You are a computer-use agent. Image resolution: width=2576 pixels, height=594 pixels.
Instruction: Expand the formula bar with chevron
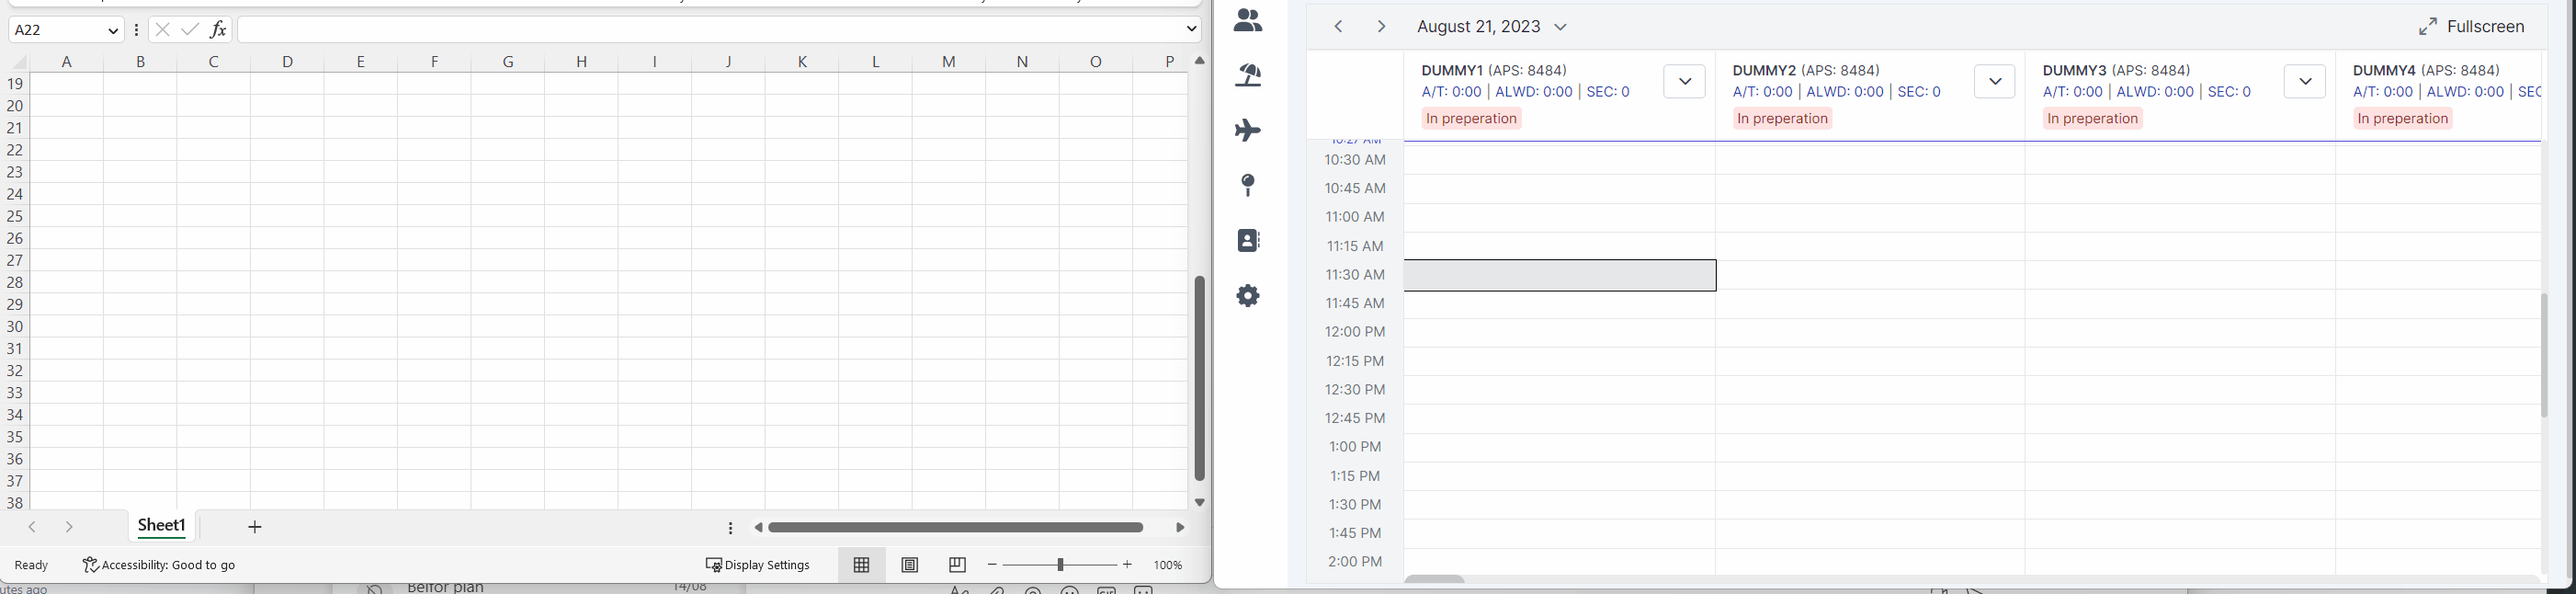click(1191, 30)
